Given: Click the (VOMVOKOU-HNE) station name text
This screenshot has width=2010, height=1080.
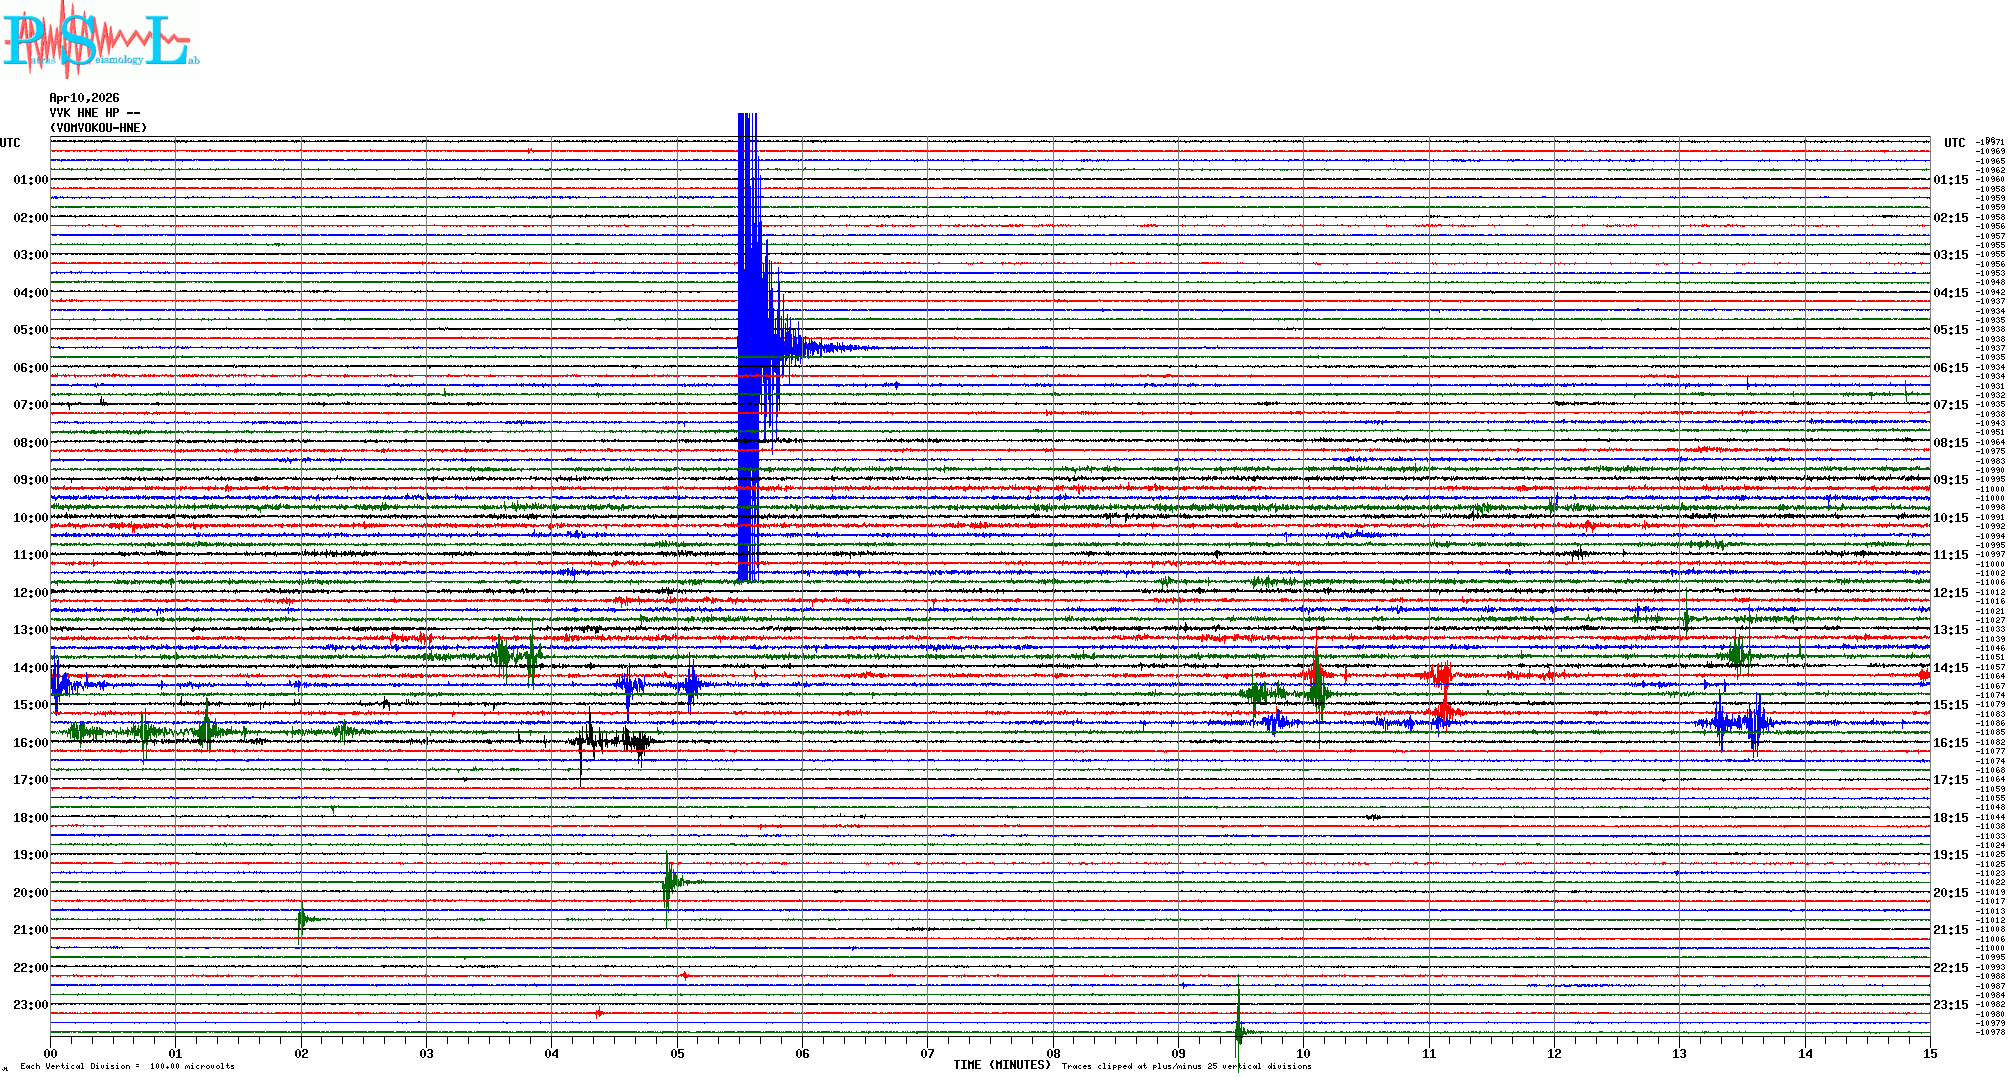Looking at the screenshot, I should click(x=98, y=128).
